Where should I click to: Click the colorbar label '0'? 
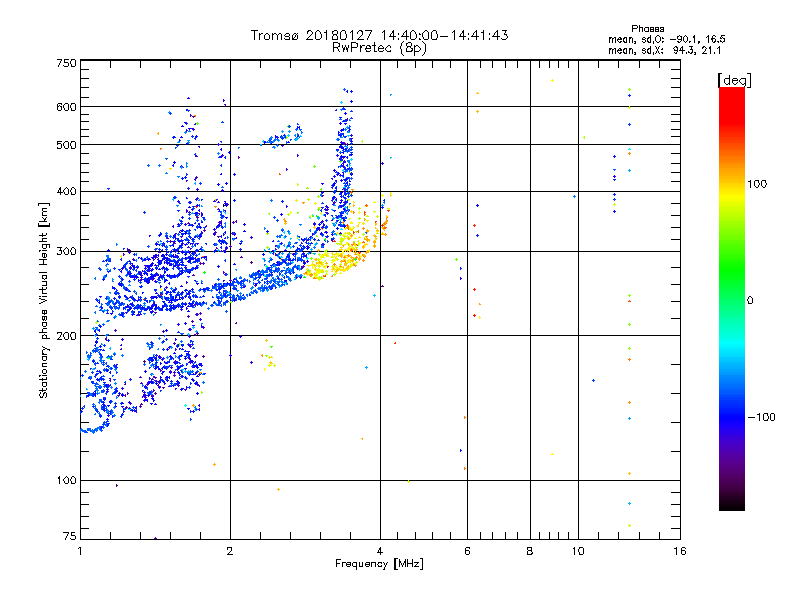point(749,301)
